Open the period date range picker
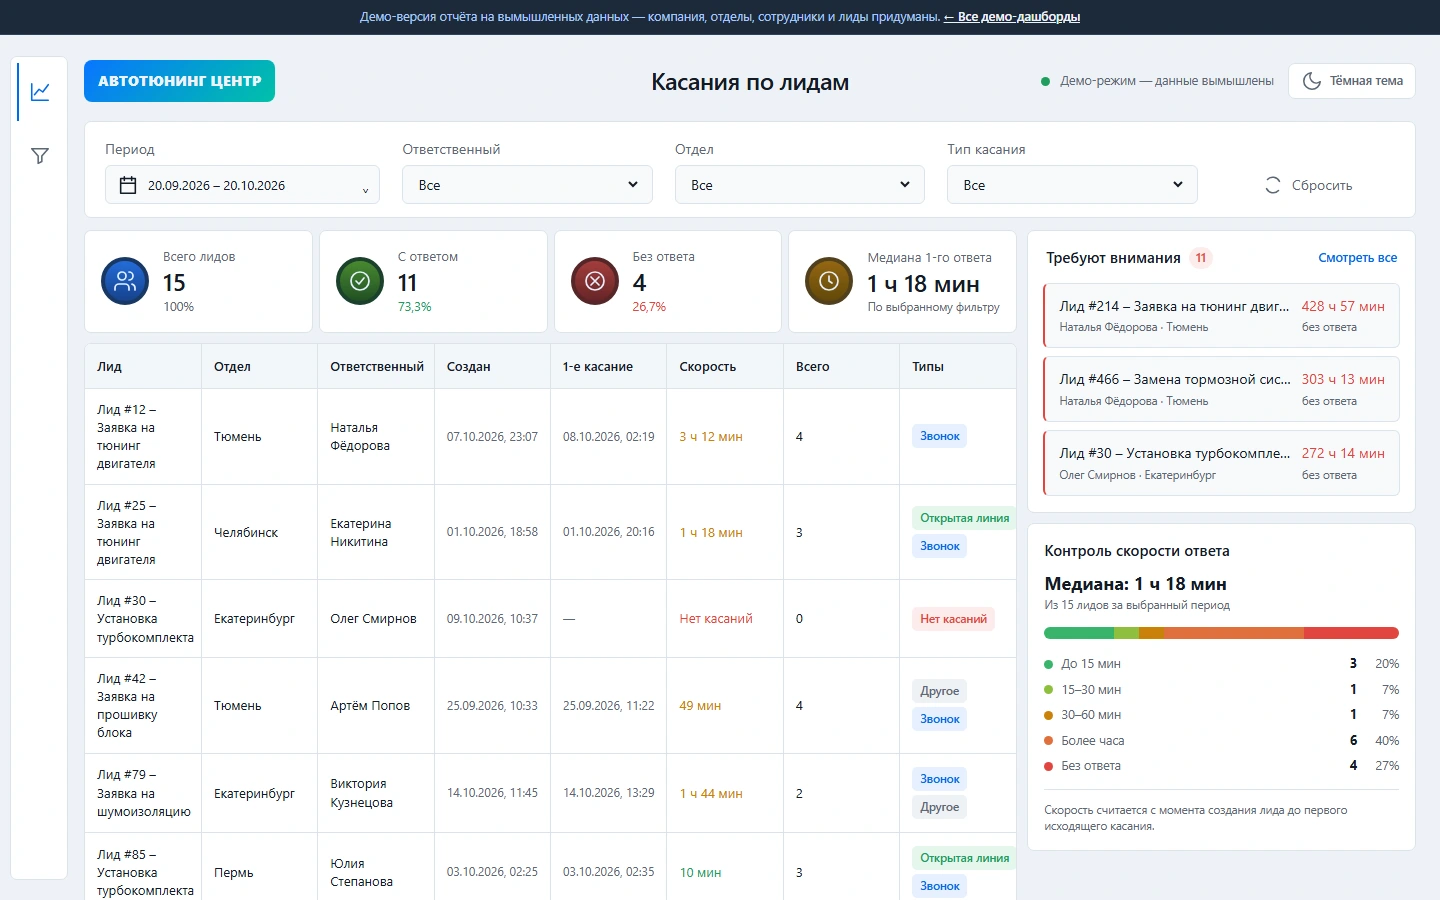 (242, 185)
